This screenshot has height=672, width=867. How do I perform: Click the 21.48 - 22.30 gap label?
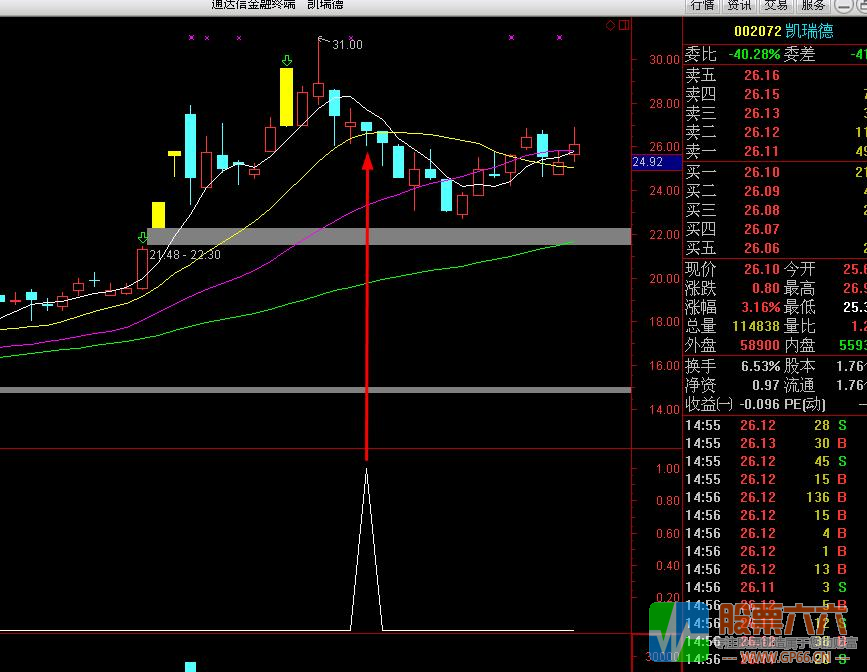click(185, 255)
